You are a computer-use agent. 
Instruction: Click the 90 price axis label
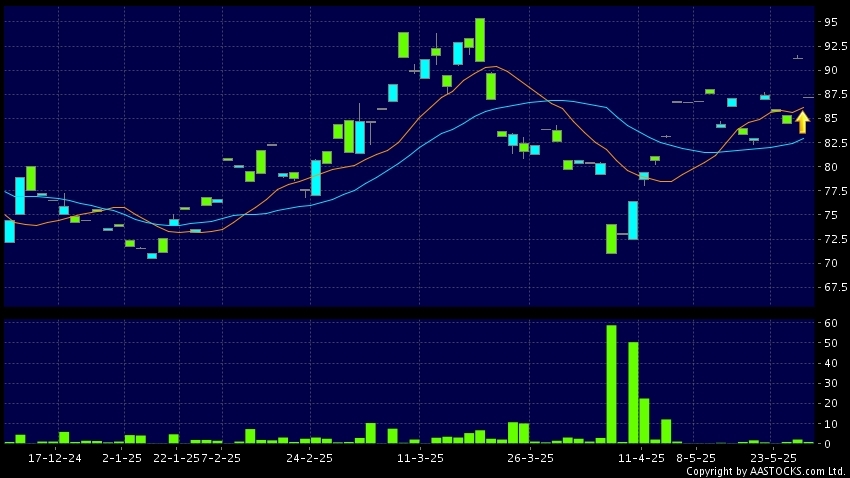[x=830, y=70]
